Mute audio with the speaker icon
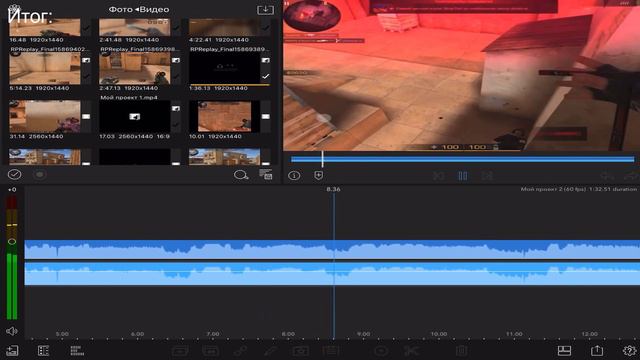 point(12,331)
